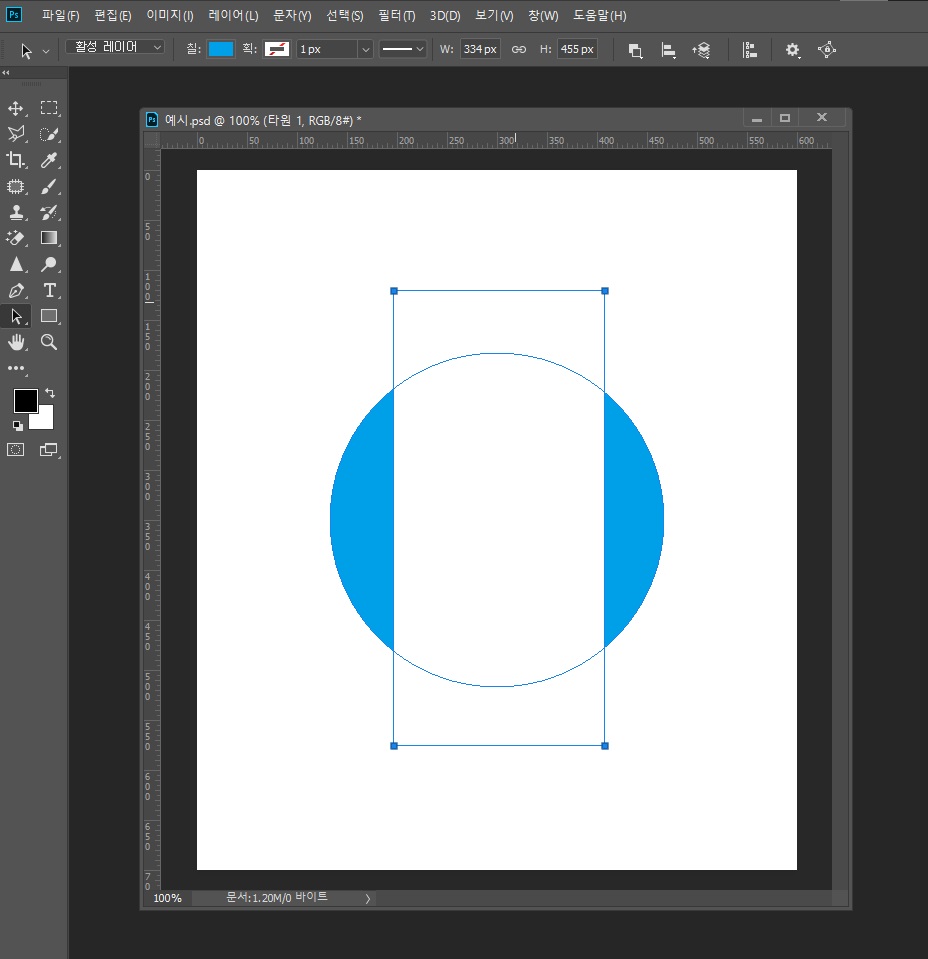Screen dimensions: 928x959
Task: Select the Patch healing tool
Action: point(16,186)
